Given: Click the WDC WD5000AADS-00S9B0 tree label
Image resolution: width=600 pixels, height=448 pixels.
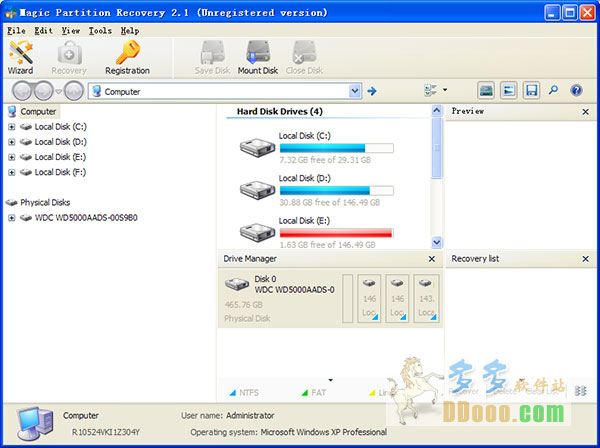Looking at the screenshot, I should pyautogui.click(x=86, y=218).
